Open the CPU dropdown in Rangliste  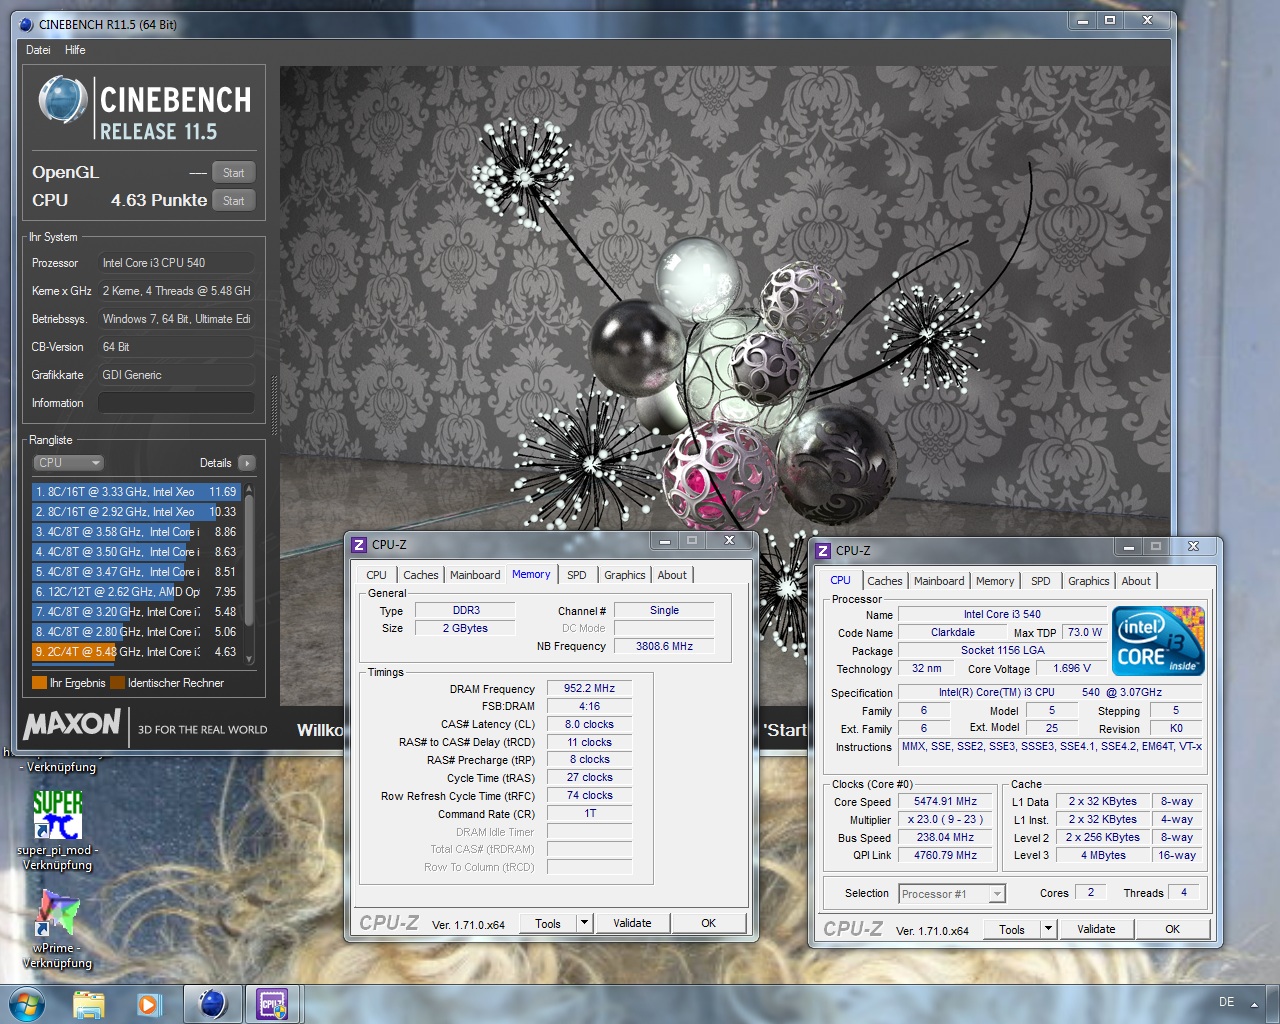(x=69, y=463)
